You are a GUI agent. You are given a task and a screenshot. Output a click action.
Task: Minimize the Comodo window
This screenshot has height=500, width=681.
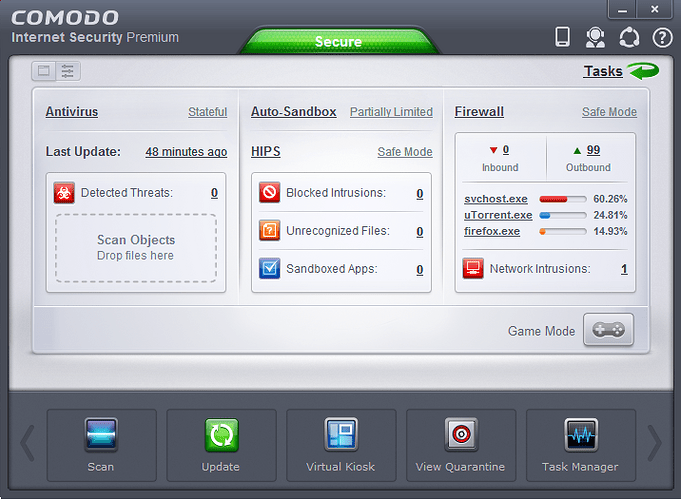click(622, 10)
